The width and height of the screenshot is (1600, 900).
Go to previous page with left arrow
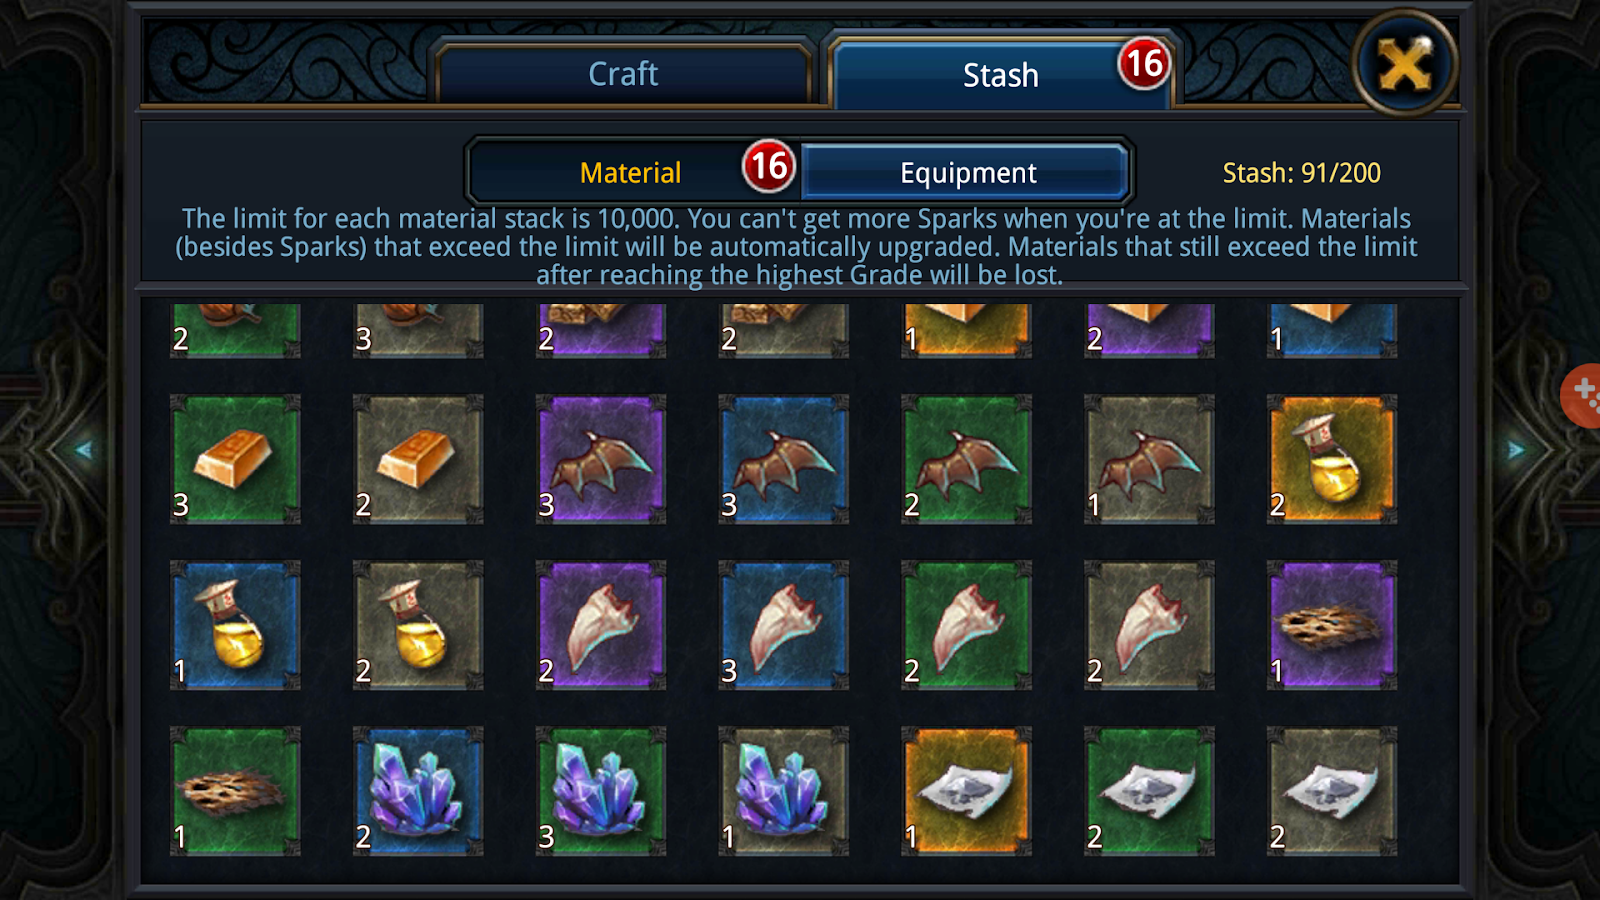84,450
